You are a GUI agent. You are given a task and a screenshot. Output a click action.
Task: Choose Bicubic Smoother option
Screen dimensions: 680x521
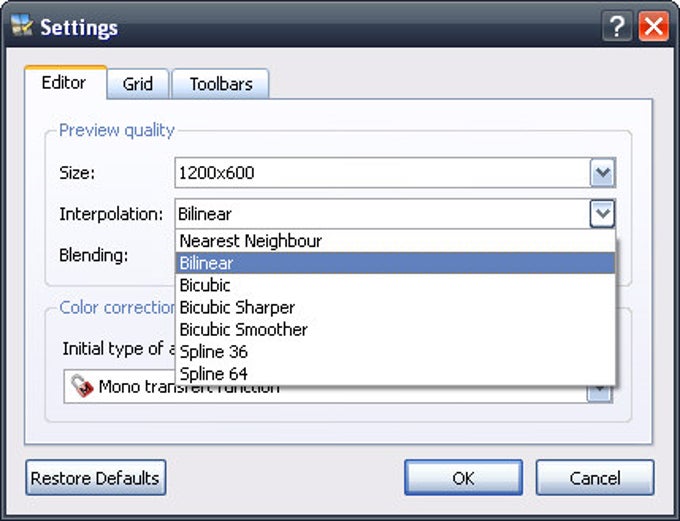395,329
